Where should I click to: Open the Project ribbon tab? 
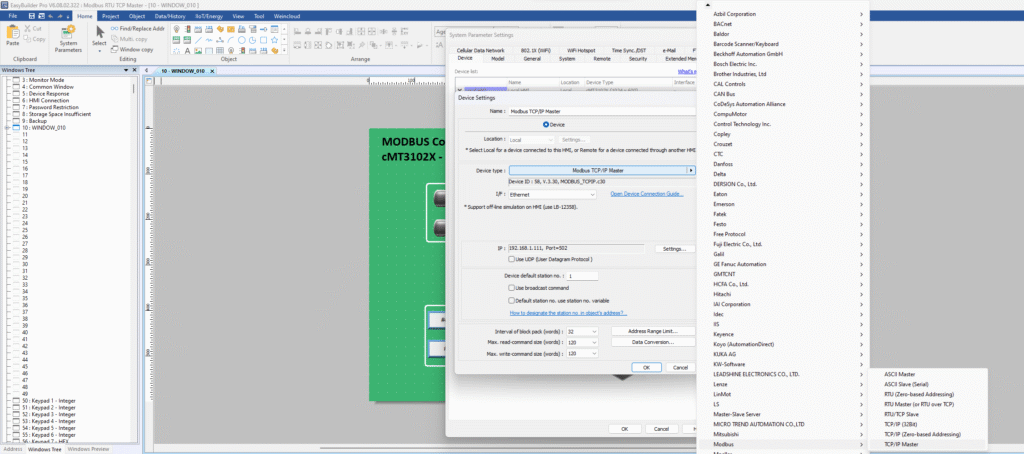[111, 16]
